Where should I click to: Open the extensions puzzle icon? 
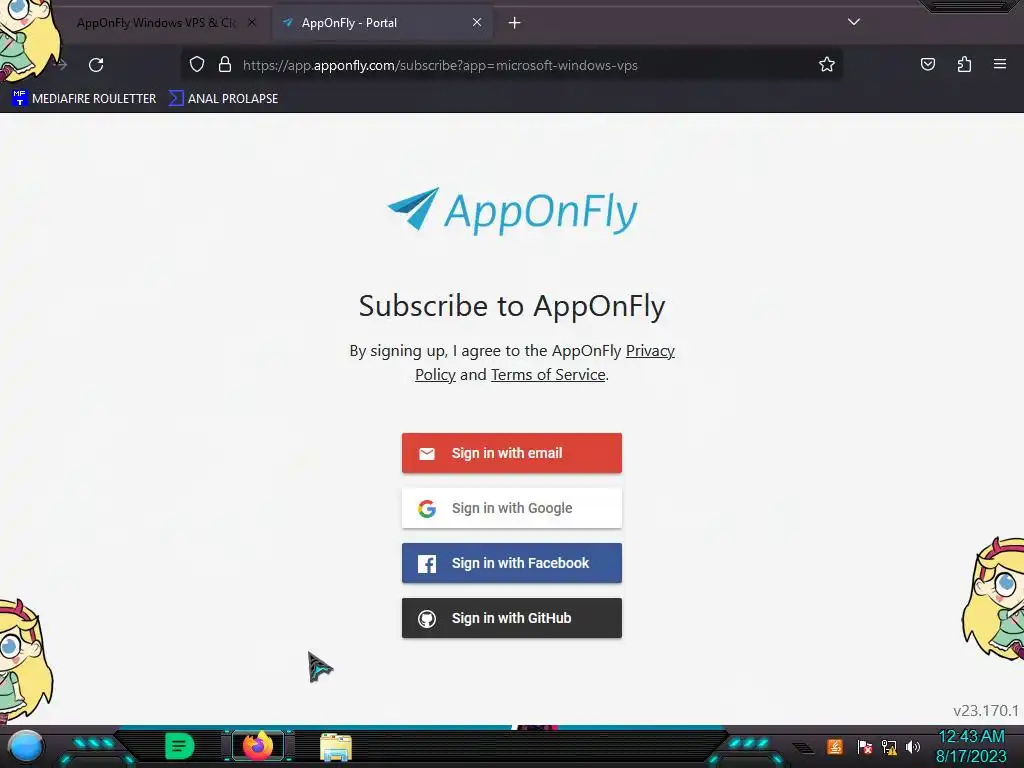pyautogui.click(x=964, y=64)
